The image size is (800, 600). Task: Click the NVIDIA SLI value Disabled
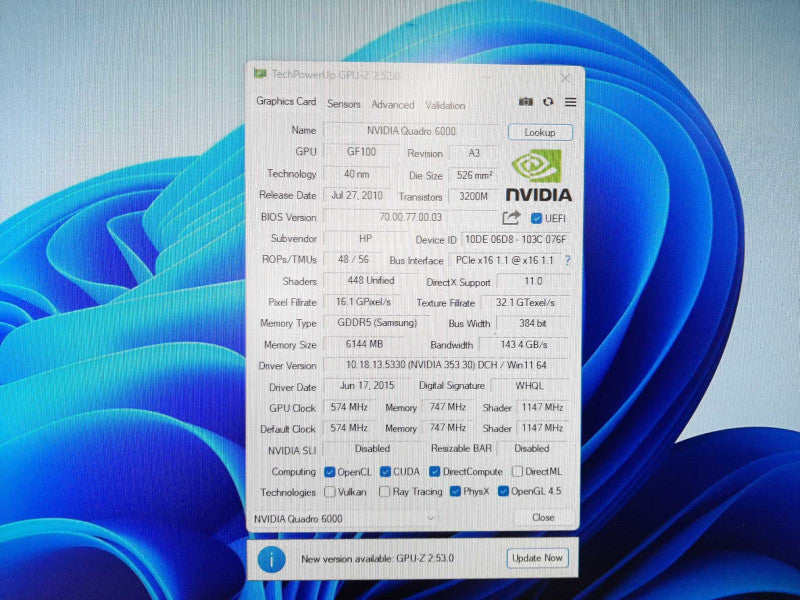coord(372,449)
